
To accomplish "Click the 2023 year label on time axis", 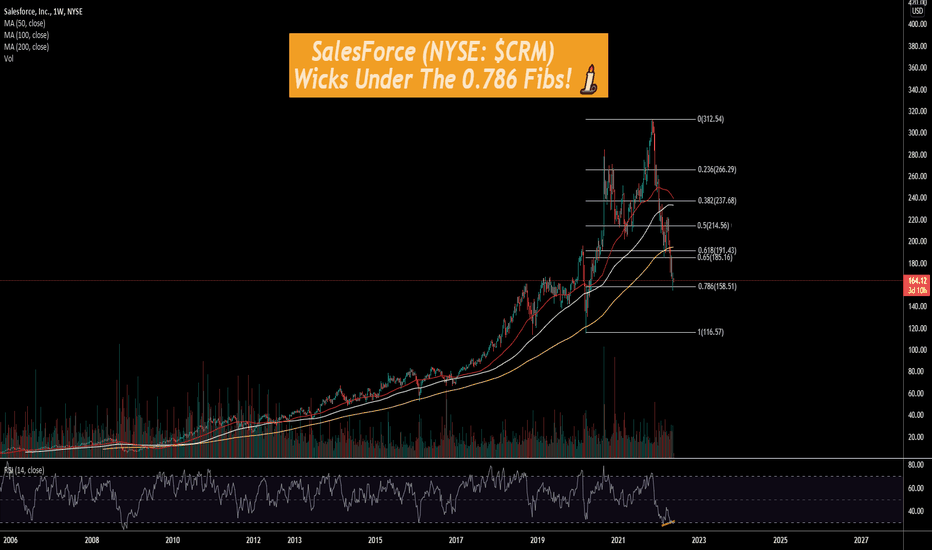I will [699, 540].
